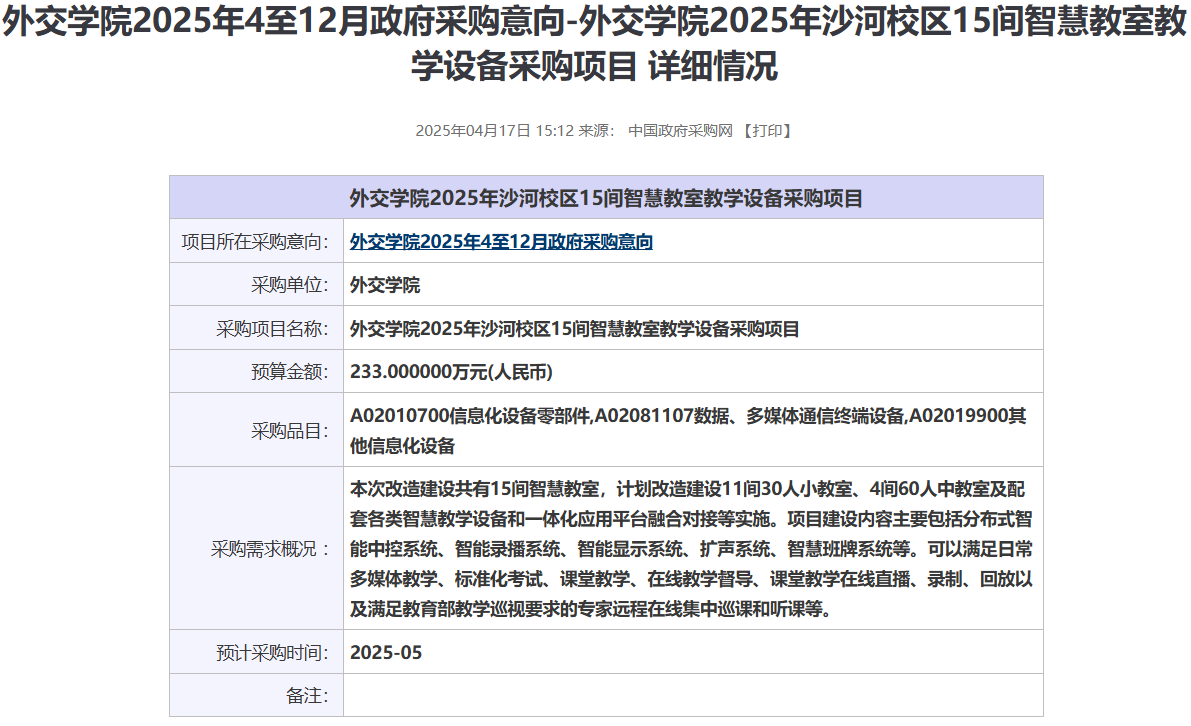The width and height of the screenshot is (1191, 726).
Task: Click the budget value 233.000000万元
Action: tap(451, 372)
